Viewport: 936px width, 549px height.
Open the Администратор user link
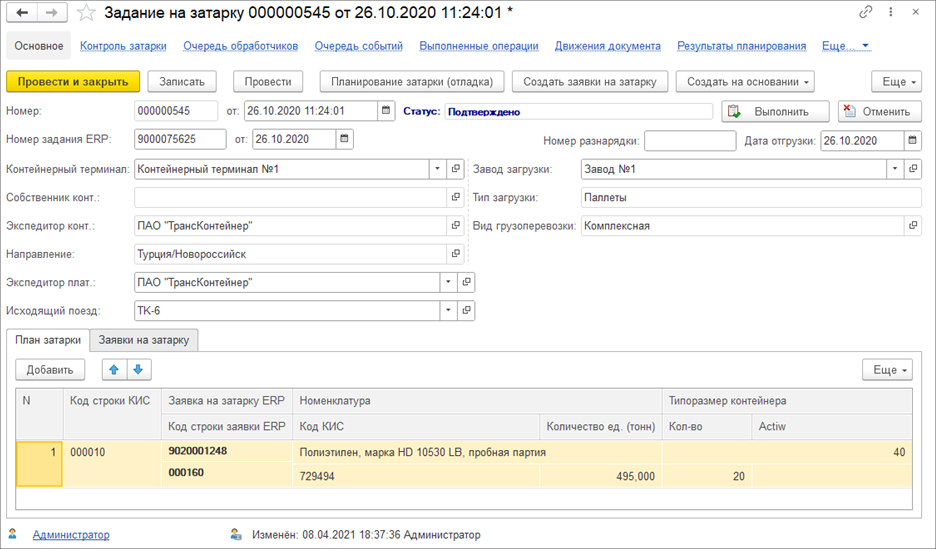click(x=71, y=535)
